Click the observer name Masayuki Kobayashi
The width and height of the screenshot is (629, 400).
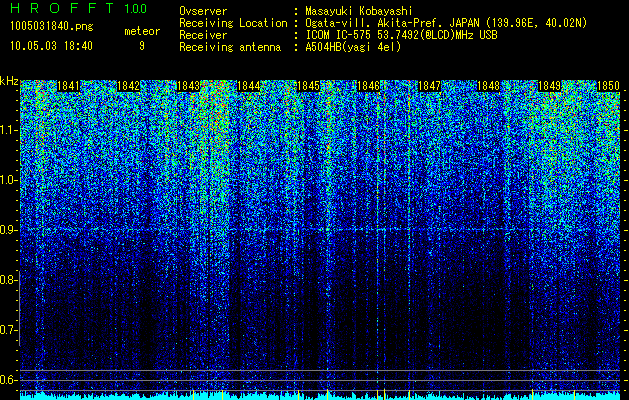pos(359,11)
